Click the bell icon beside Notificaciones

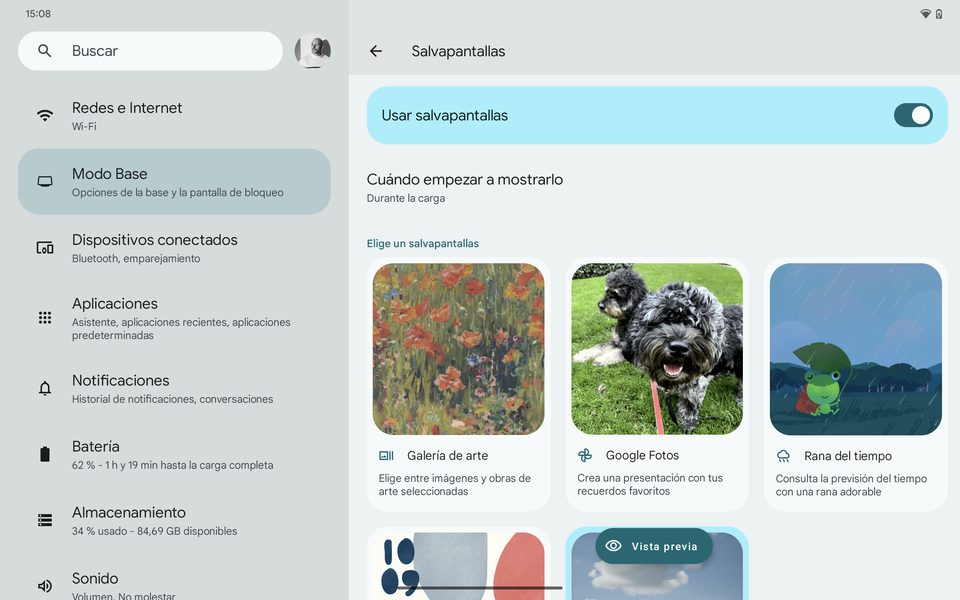coord(45,388)
